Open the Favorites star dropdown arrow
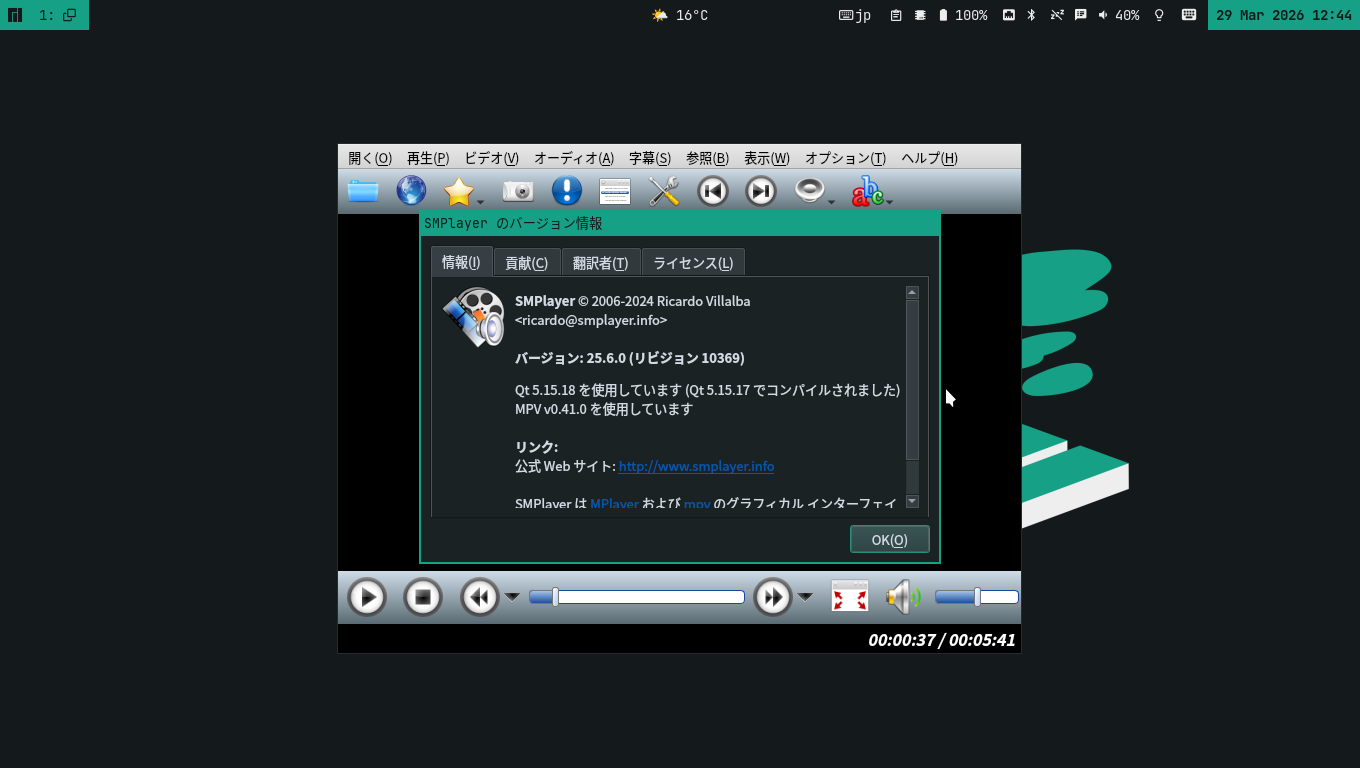The width and height of the screenshot is (1360, 768). [481, 201]
